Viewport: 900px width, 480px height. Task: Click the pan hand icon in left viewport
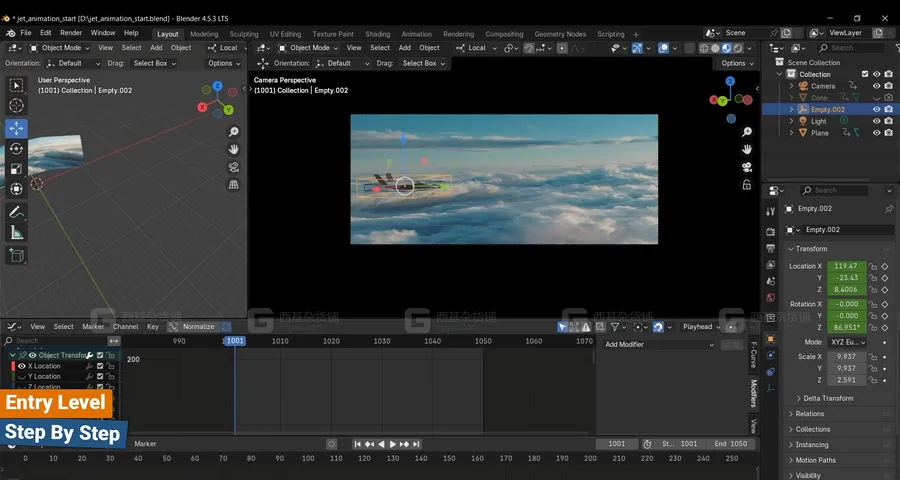pos(234,150)
